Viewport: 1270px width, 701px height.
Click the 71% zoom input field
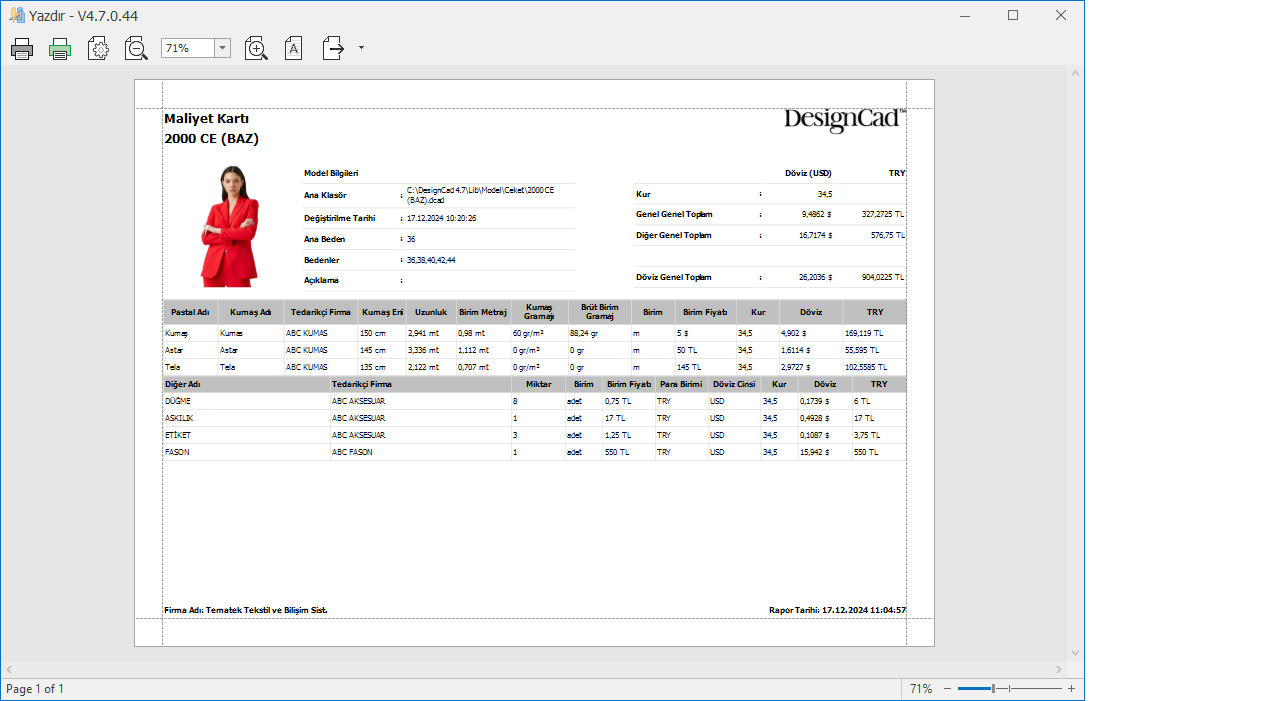tap(187, 48)
